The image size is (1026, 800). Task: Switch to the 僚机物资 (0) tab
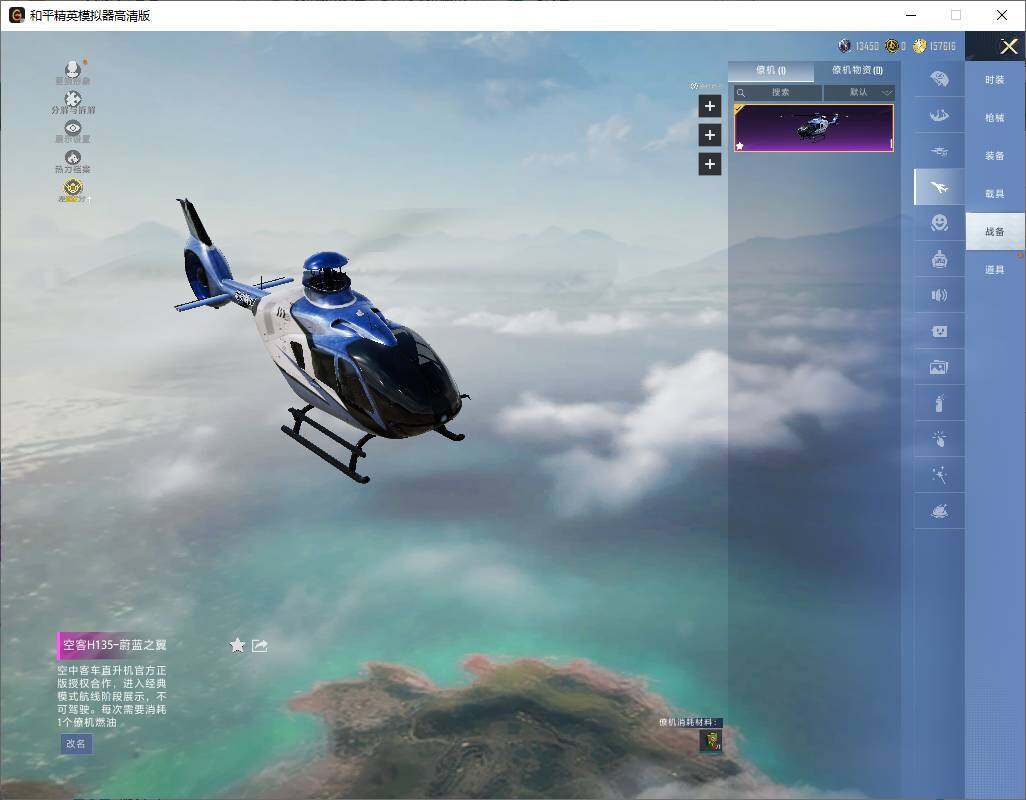pyautogui.click(x=857, y=70)
